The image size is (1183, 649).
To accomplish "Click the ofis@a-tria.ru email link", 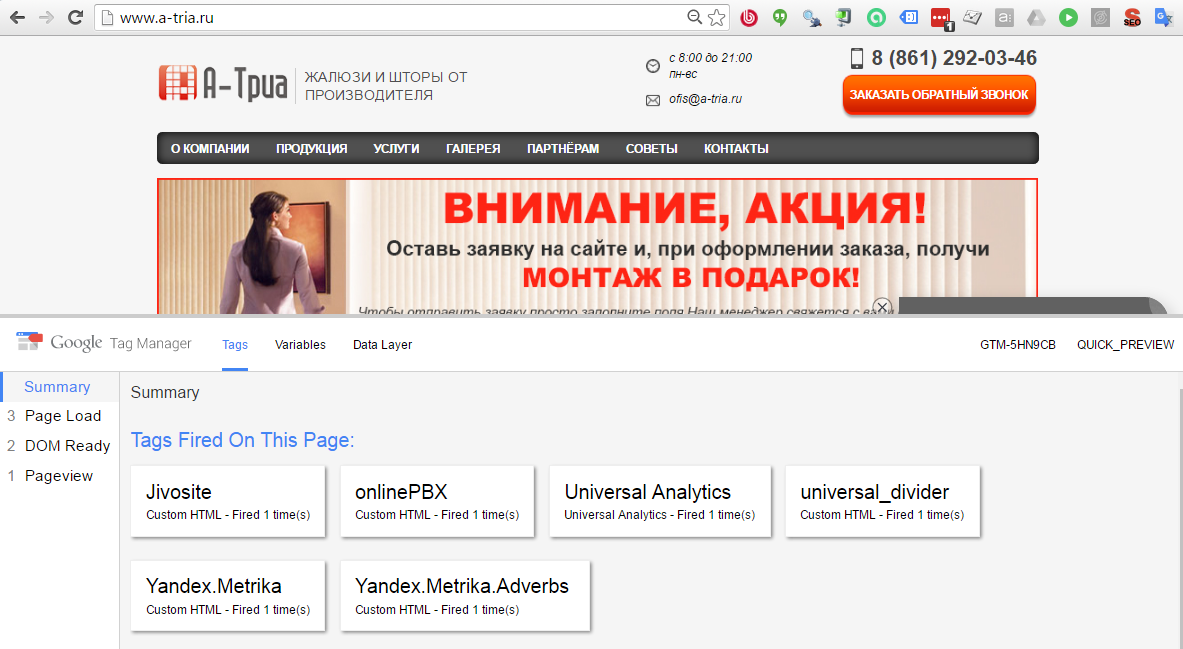I will coord(705,99).
